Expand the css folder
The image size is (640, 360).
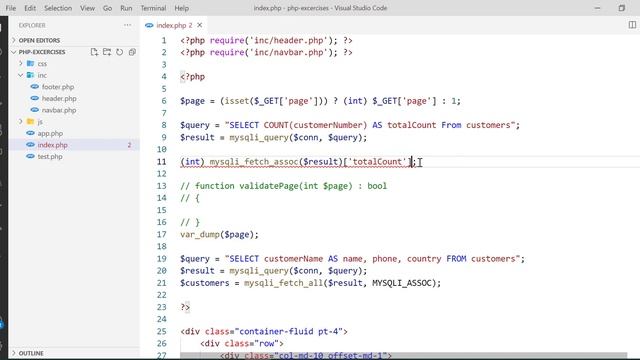(x=42, y=64)
